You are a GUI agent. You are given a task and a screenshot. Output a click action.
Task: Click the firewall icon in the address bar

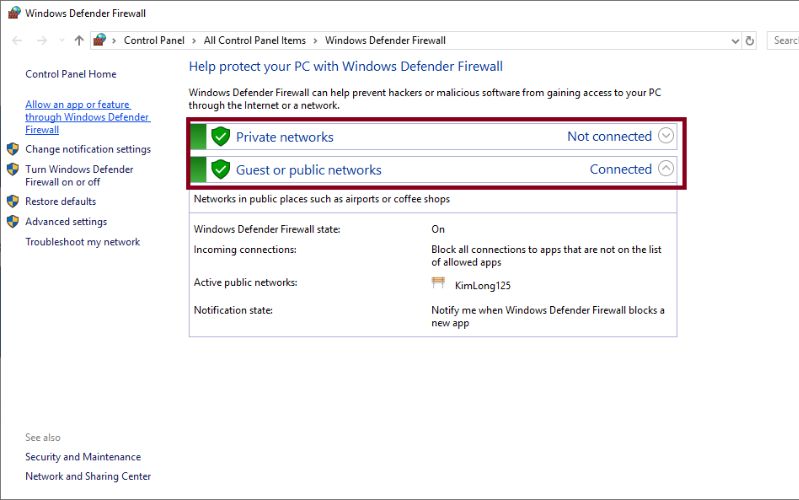click(100, 40)
